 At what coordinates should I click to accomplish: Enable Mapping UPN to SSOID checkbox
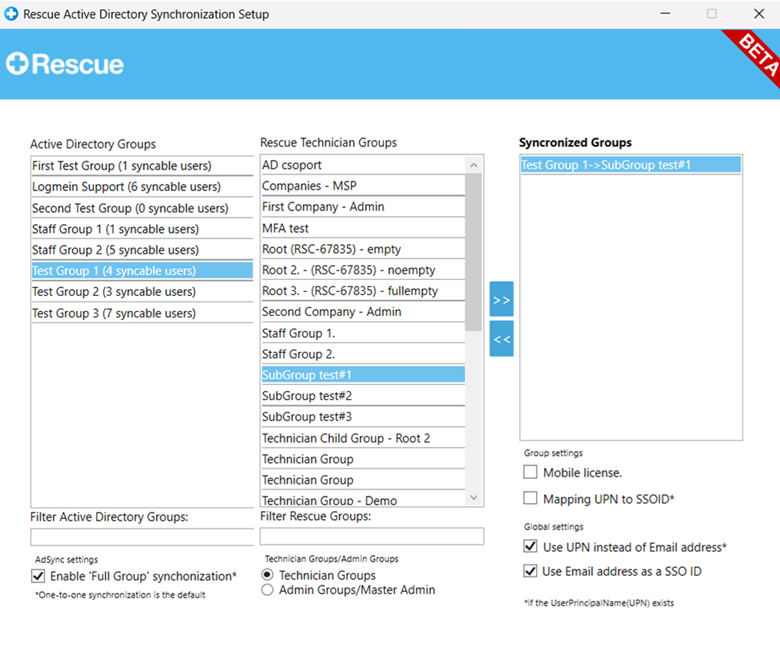(x=530, y=498)
